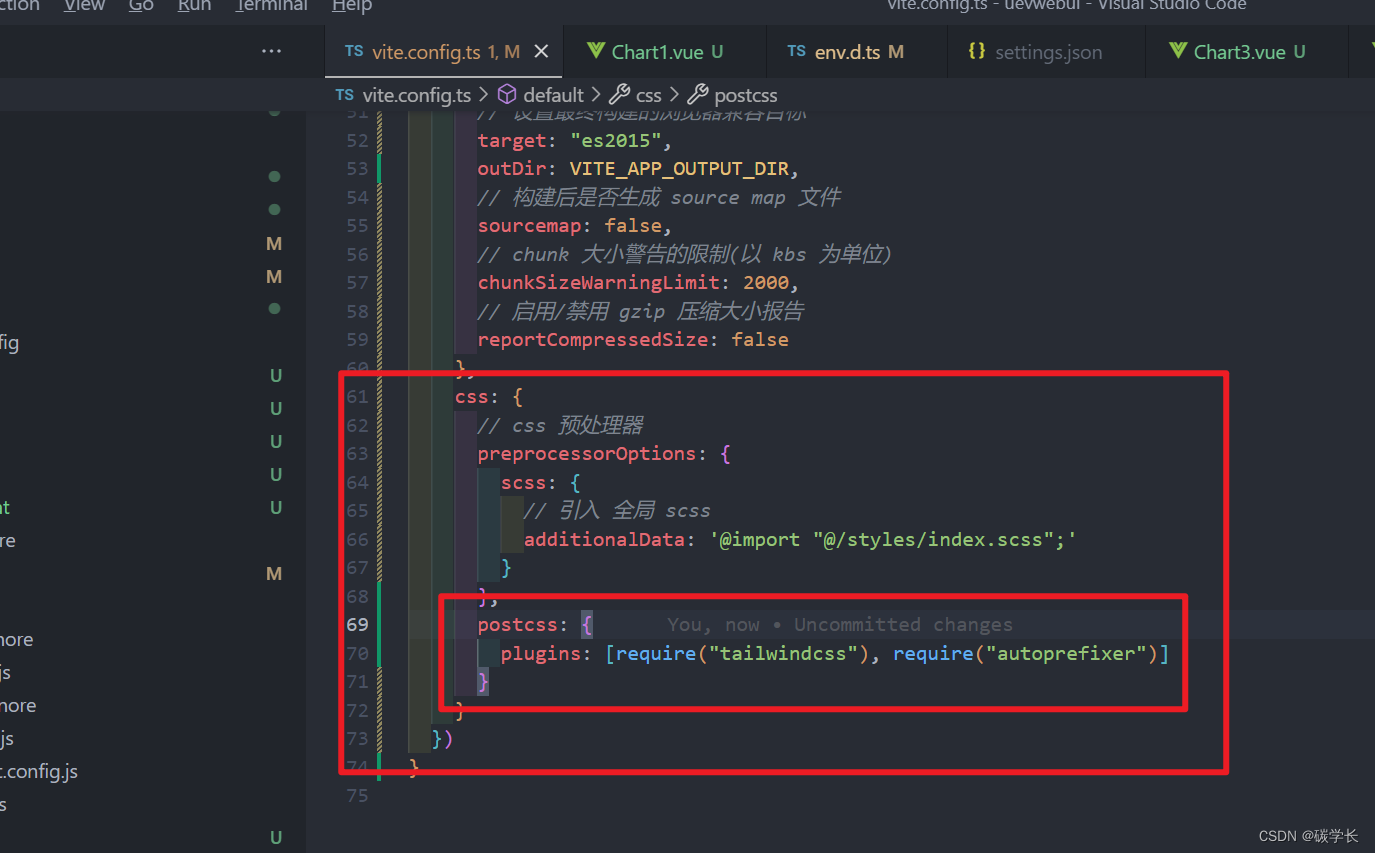Click line number 61 in the gutter
The width and height of the screenshot is (1375, 853).
tap(357, 397)
